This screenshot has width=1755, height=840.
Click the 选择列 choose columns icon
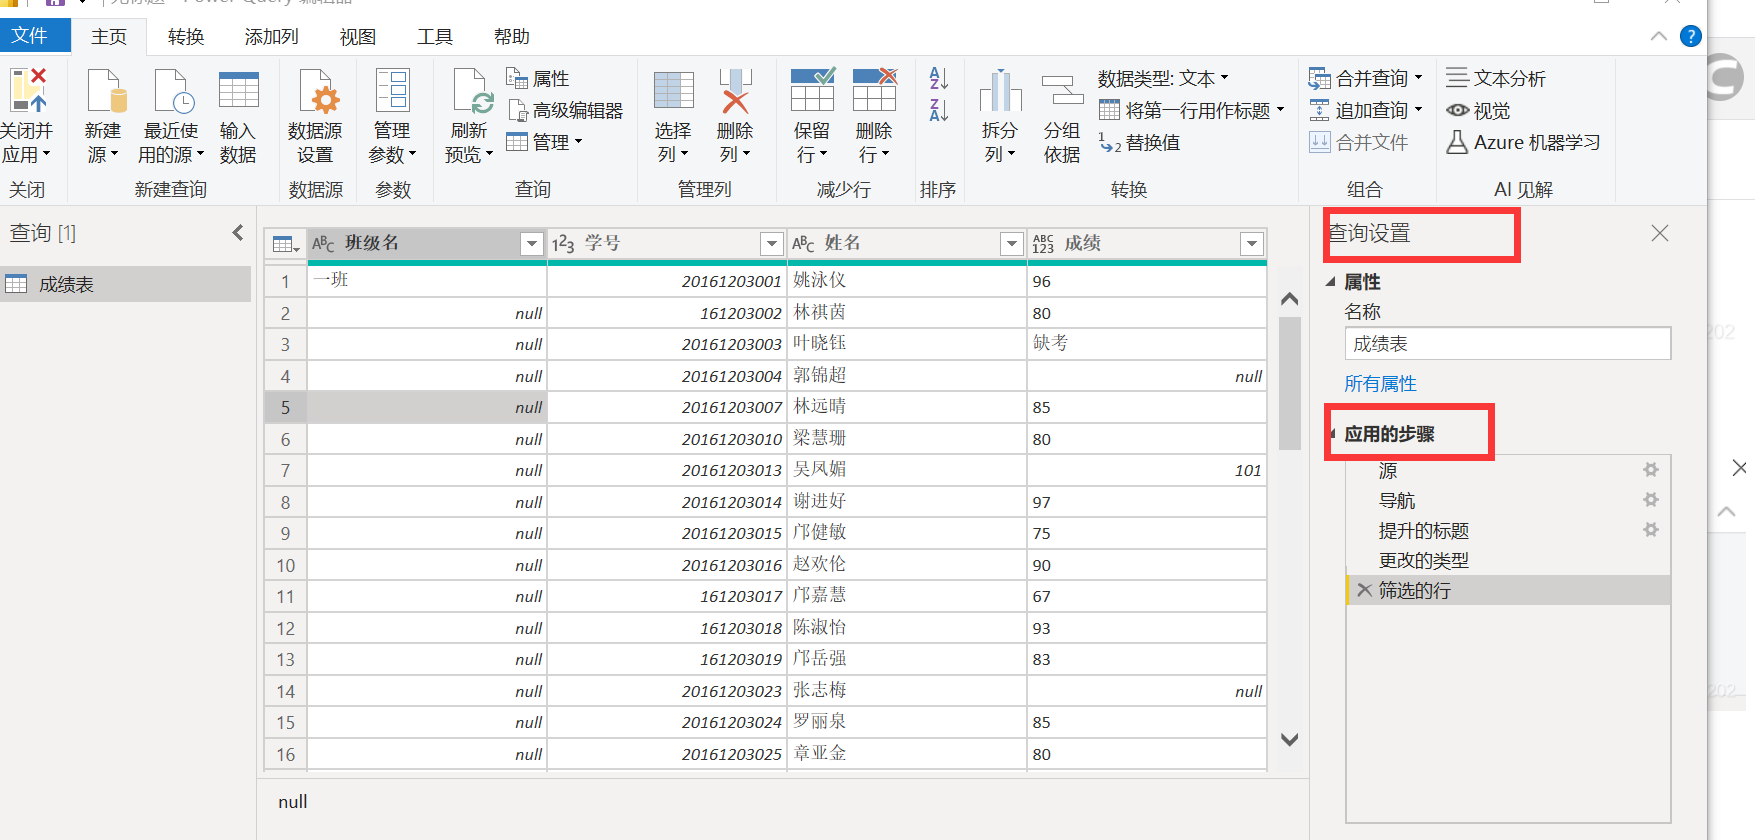pos(673,91)
